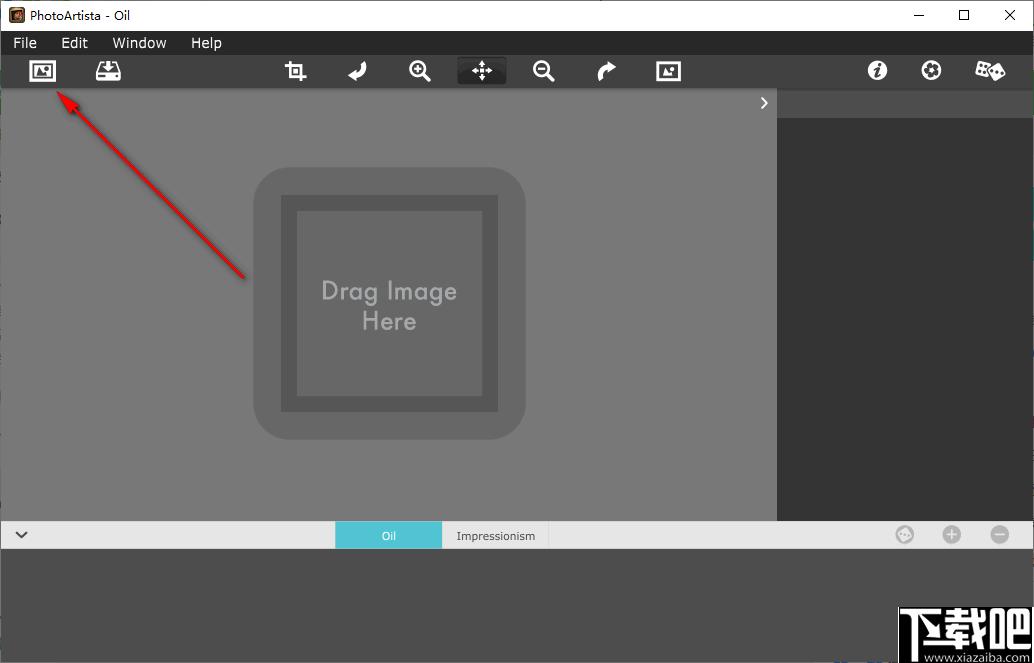Collapse the right side panel chevron
1034x663 pixels.
click(764, 103)
